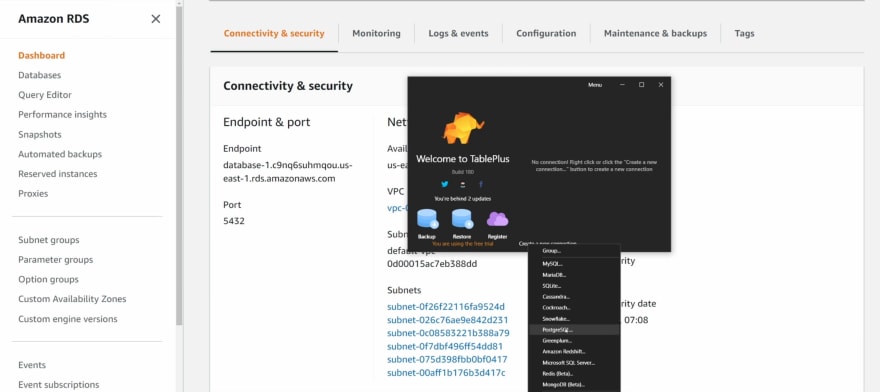This screenshot has width=880, height=392.
Task: Click the port value 5432
Action: click(x=234, y=221)
